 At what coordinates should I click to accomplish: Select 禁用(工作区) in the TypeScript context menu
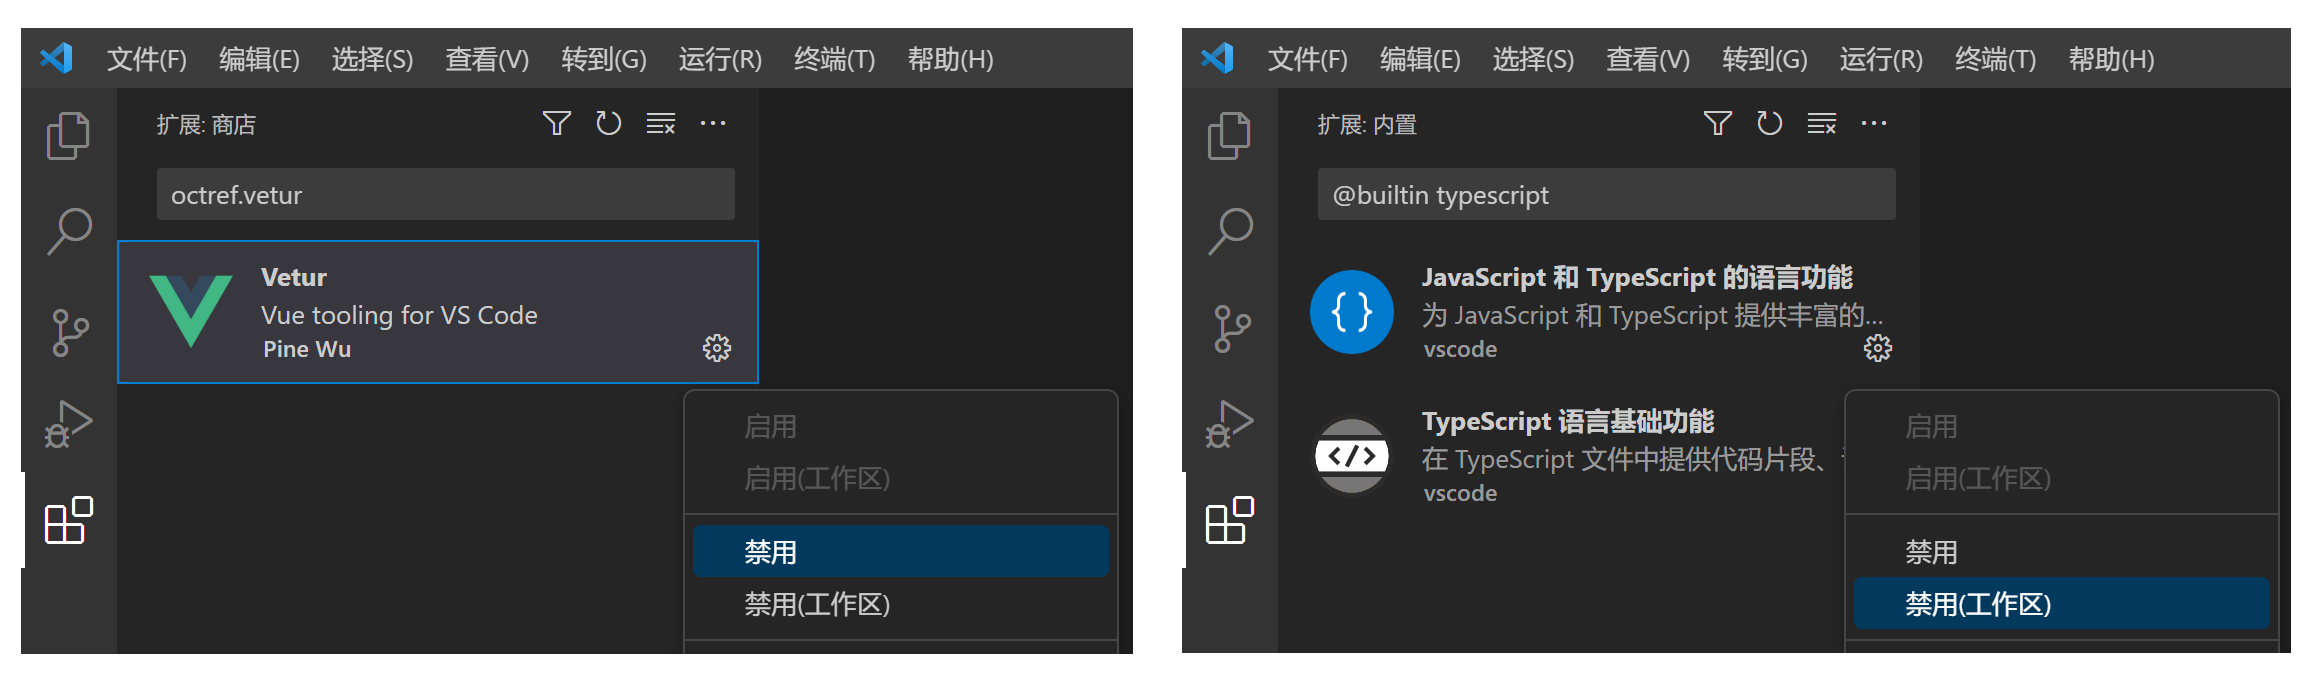click(2060, 603)
